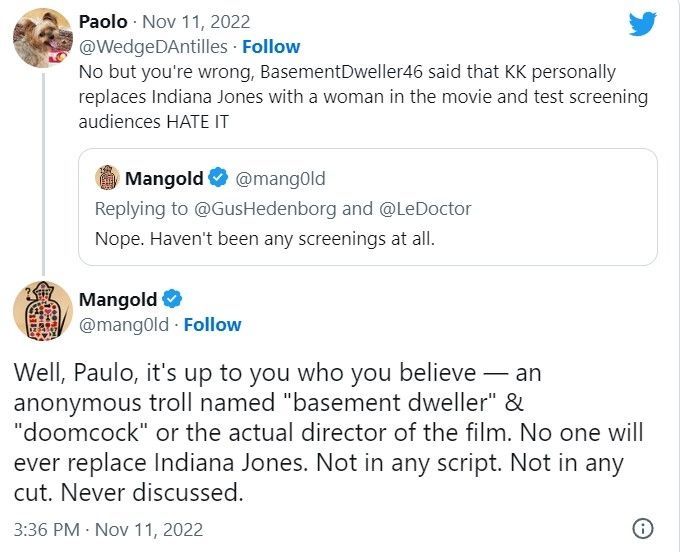Open the tweet info icon

coord(643,528)
